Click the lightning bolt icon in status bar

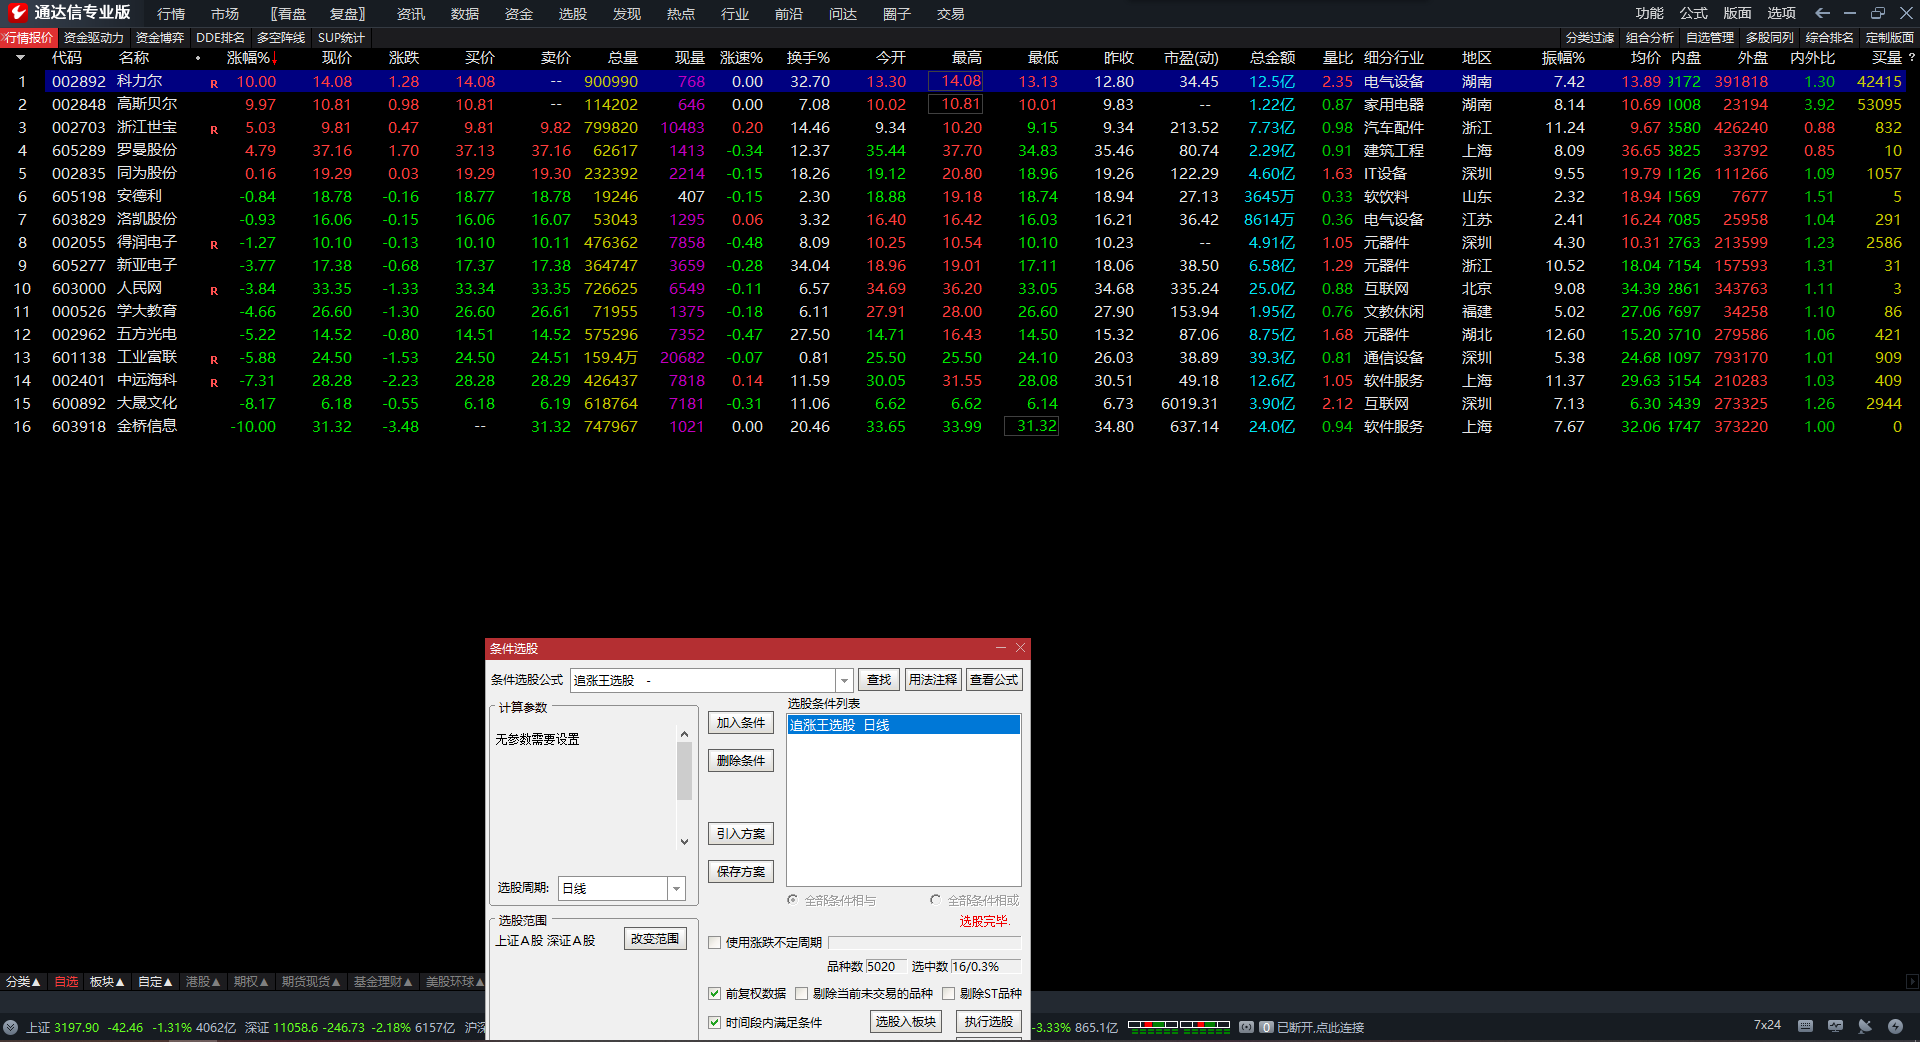click(x=1895, y=1026)
